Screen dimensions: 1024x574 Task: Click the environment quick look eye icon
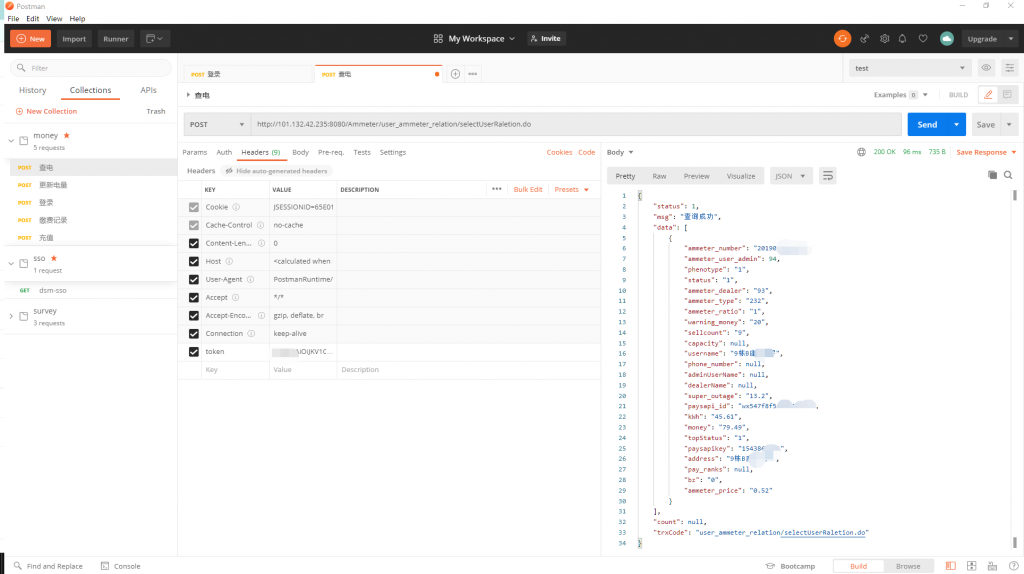tap(986, 68)
